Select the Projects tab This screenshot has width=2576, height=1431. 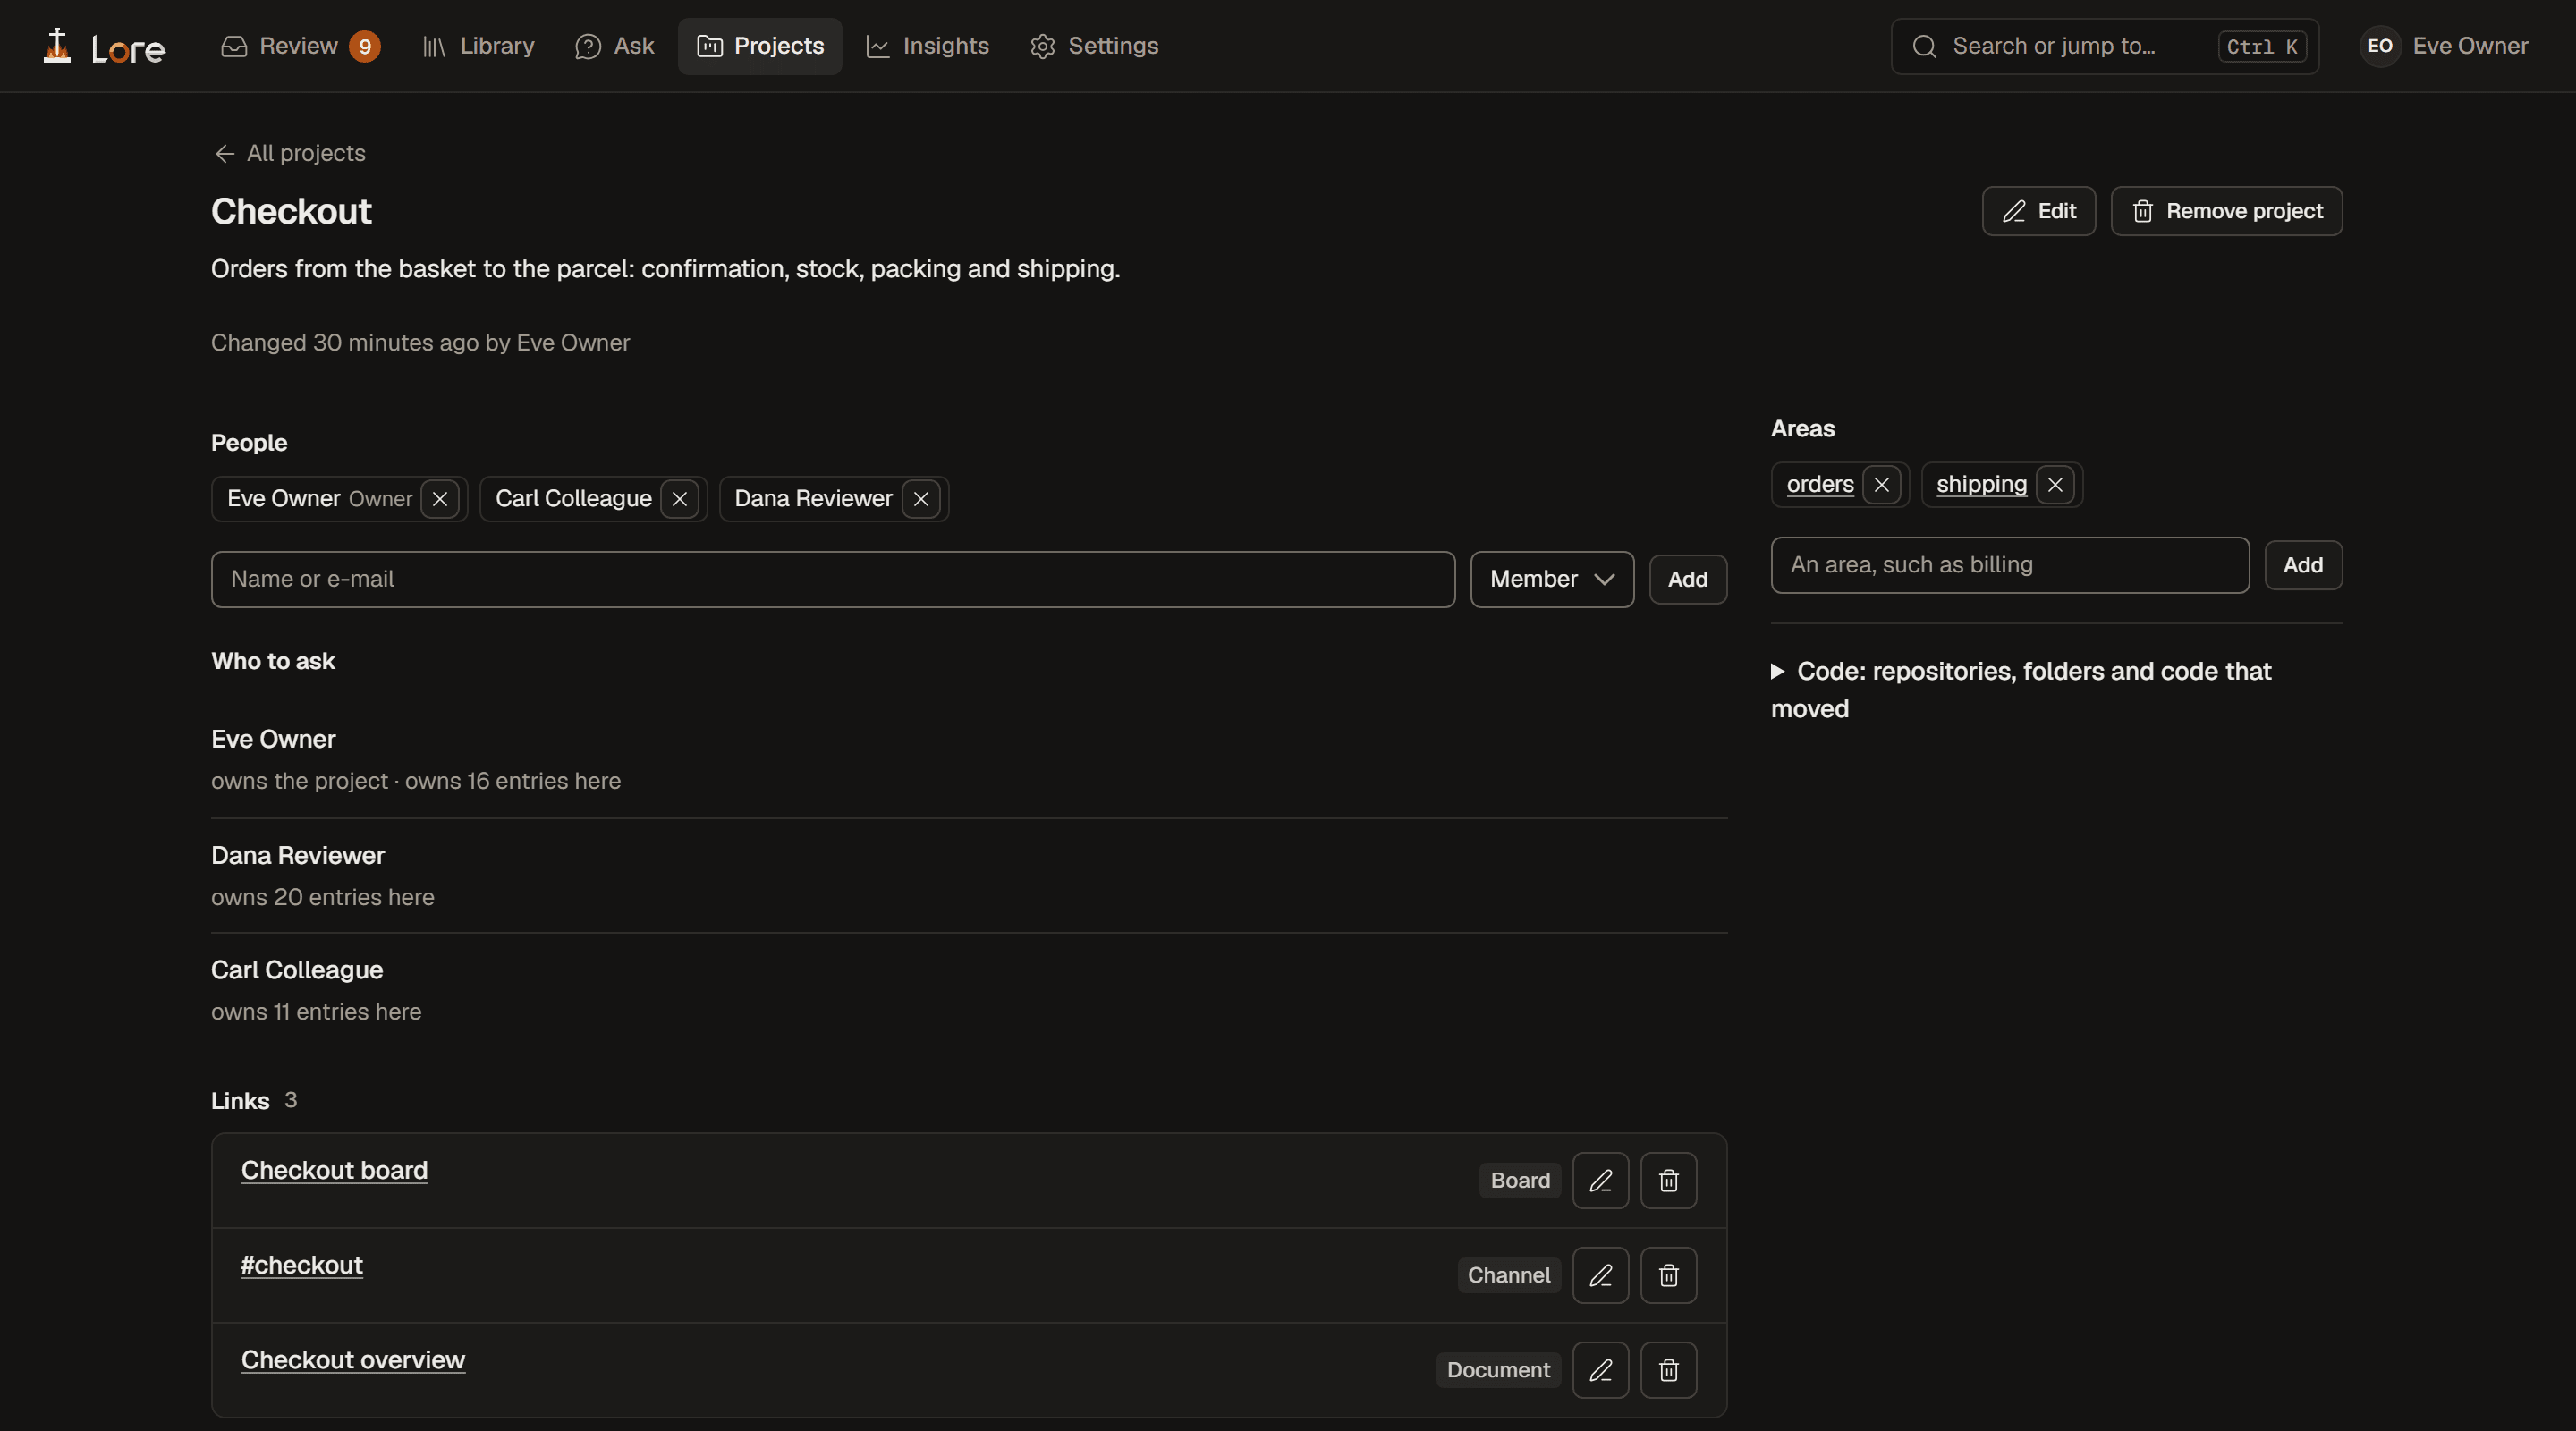760,46
